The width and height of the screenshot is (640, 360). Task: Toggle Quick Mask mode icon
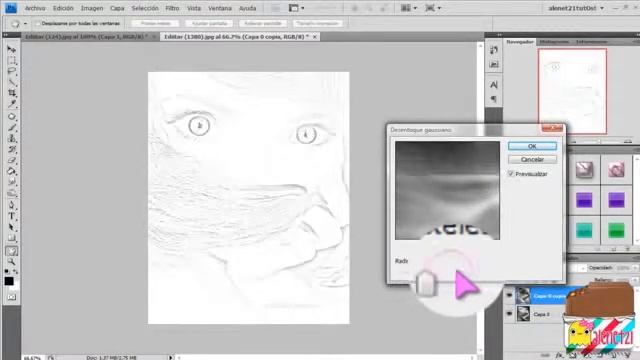pyautogui.click(x=11, y=297)
